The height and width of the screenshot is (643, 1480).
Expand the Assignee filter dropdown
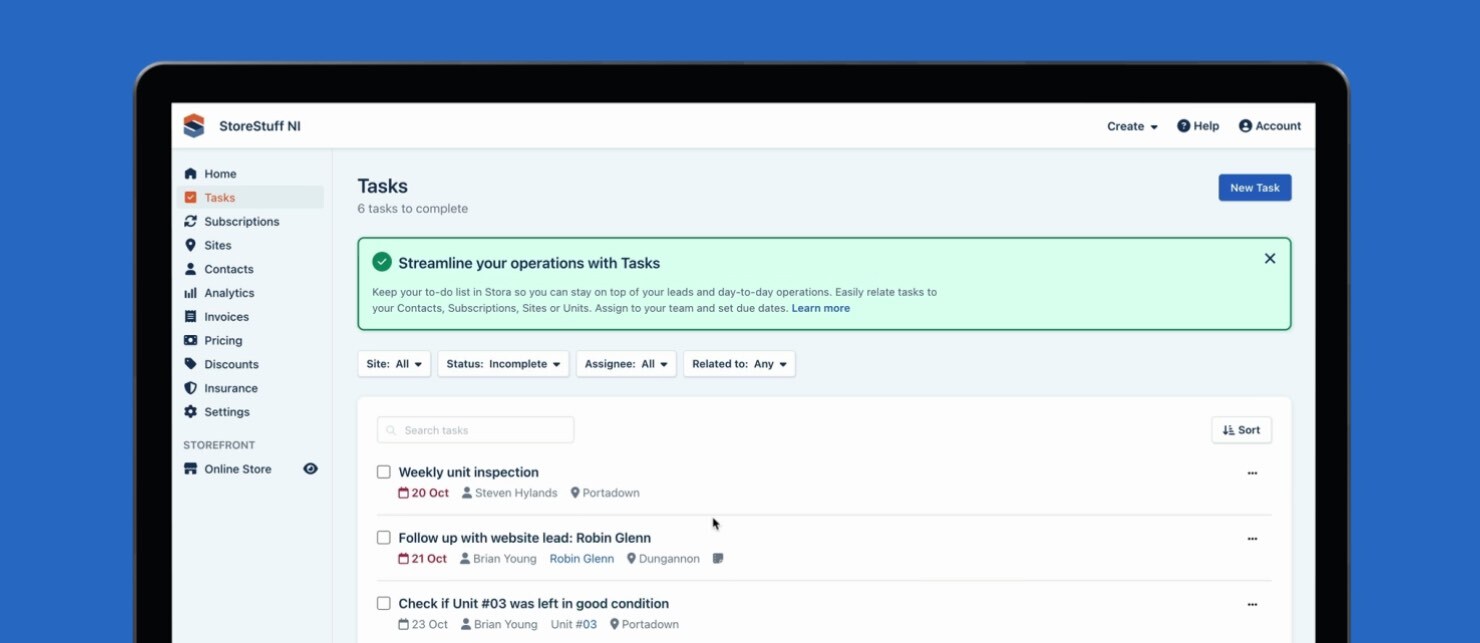click(626, 364)
